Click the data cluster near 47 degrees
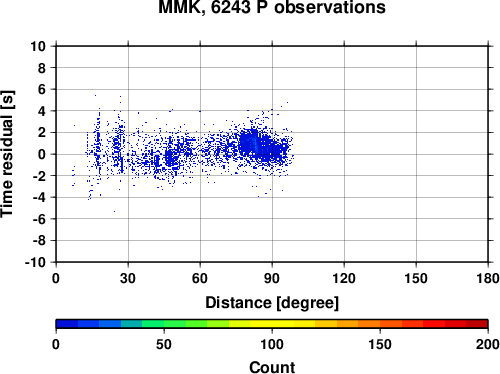 click(170, 157)
